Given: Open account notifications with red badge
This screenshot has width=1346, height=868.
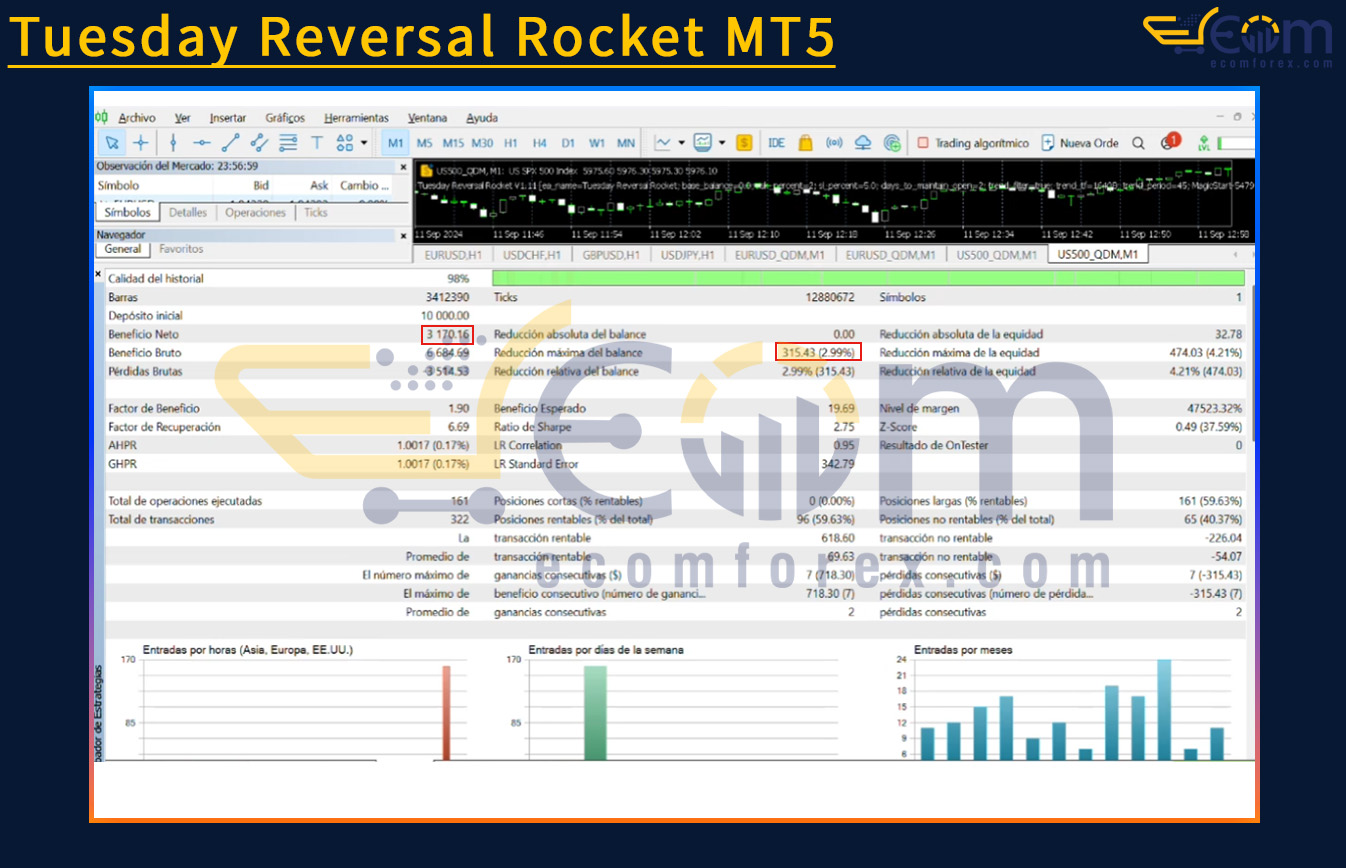Looking at the screenshot, I should [1169, 141].
